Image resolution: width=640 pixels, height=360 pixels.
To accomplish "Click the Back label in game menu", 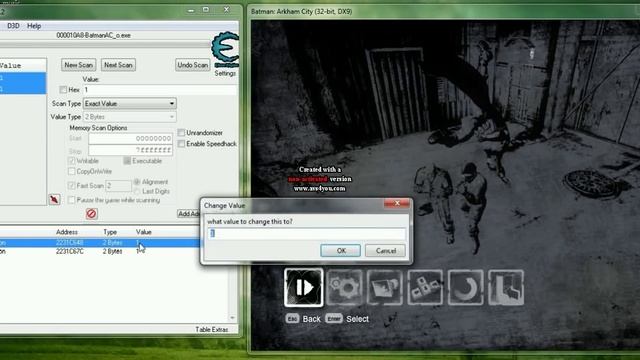I will coord(311,319).
